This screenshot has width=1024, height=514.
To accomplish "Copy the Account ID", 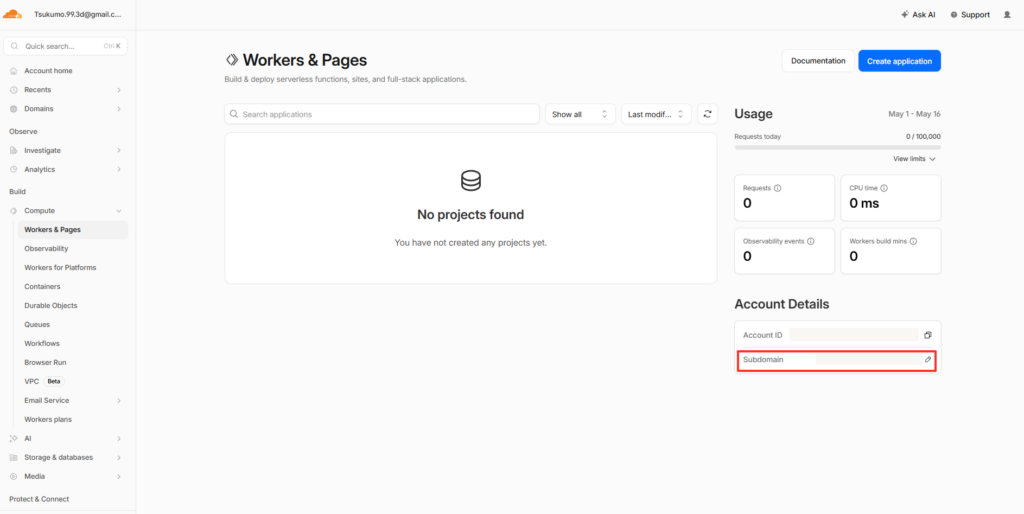I will pos(927,335).
